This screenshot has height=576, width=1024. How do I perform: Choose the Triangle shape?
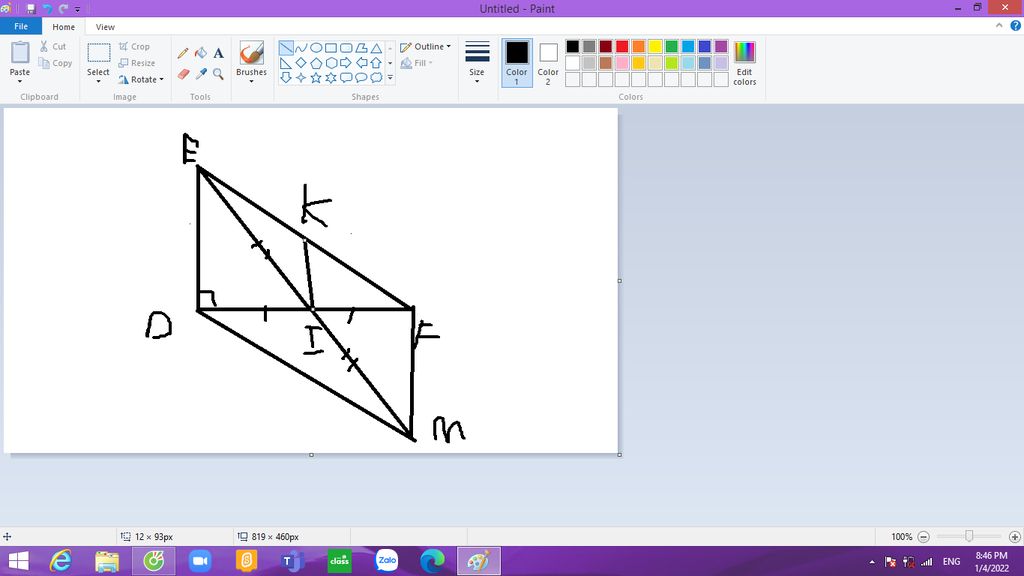point(376,48)
